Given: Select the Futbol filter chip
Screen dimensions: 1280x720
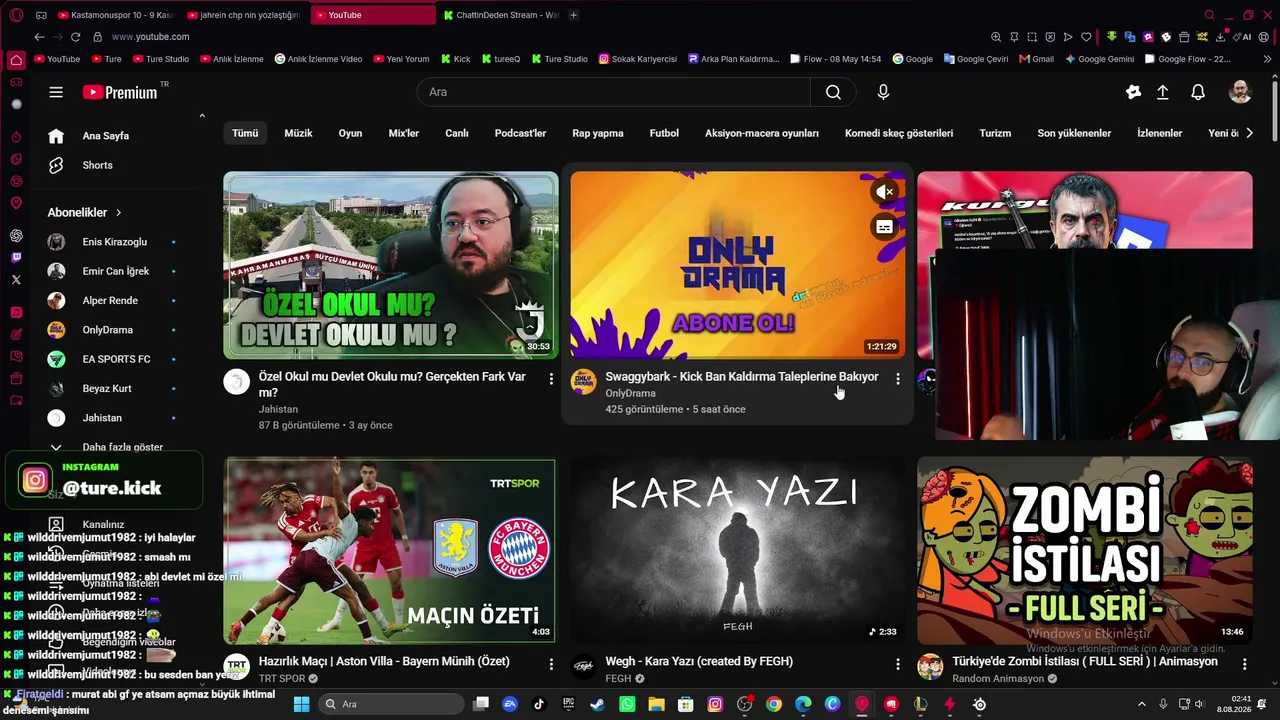Looking at the screenshot, I should pos(664,133).
